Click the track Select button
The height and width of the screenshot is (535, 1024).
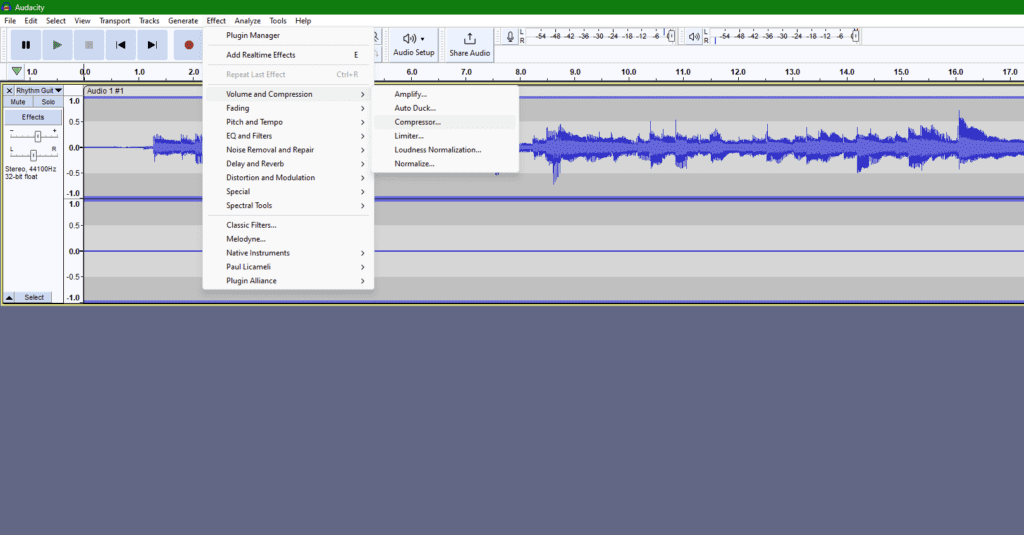click(x=35, y=297)
